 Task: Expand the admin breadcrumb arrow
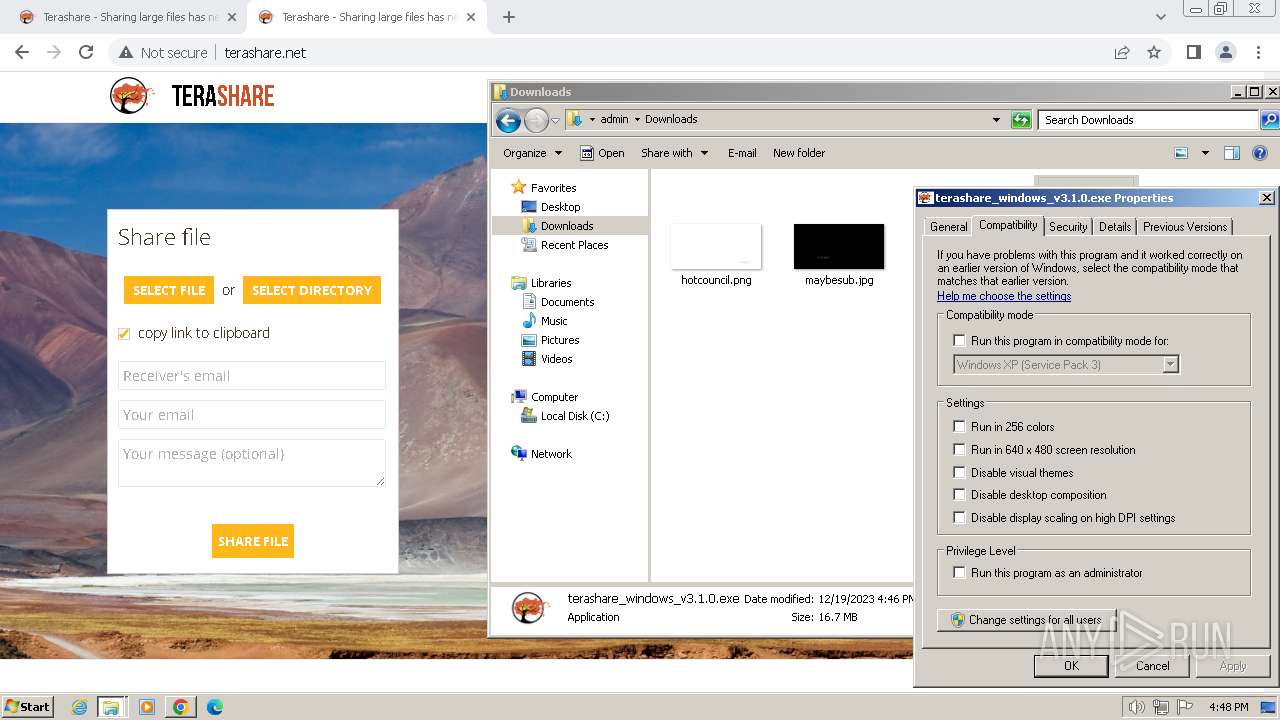pyautogui.click(x=637, y=119)
